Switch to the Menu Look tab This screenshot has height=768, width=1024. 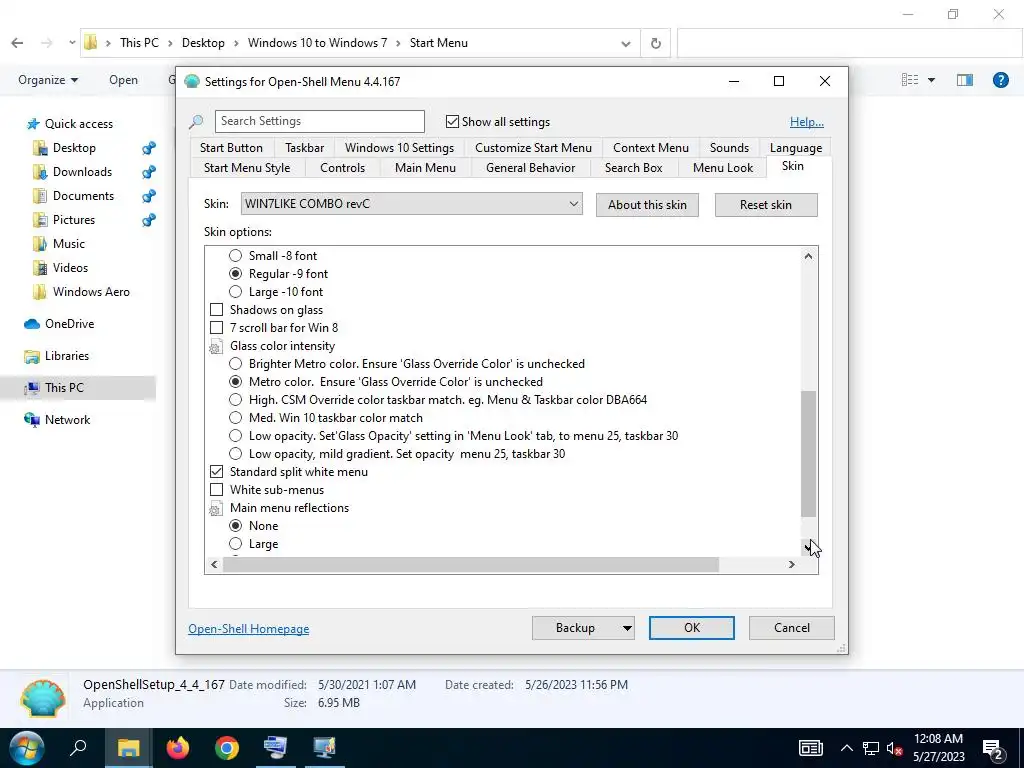[x=723, y=168]
